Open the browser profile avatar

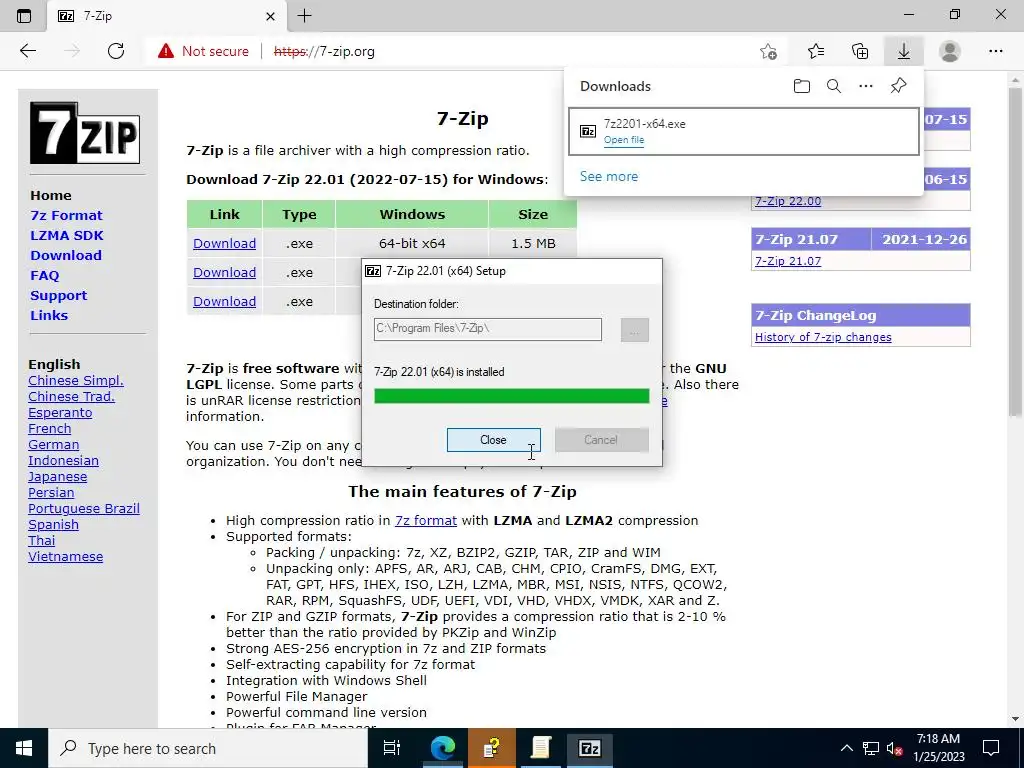click(x=950, y=51)
